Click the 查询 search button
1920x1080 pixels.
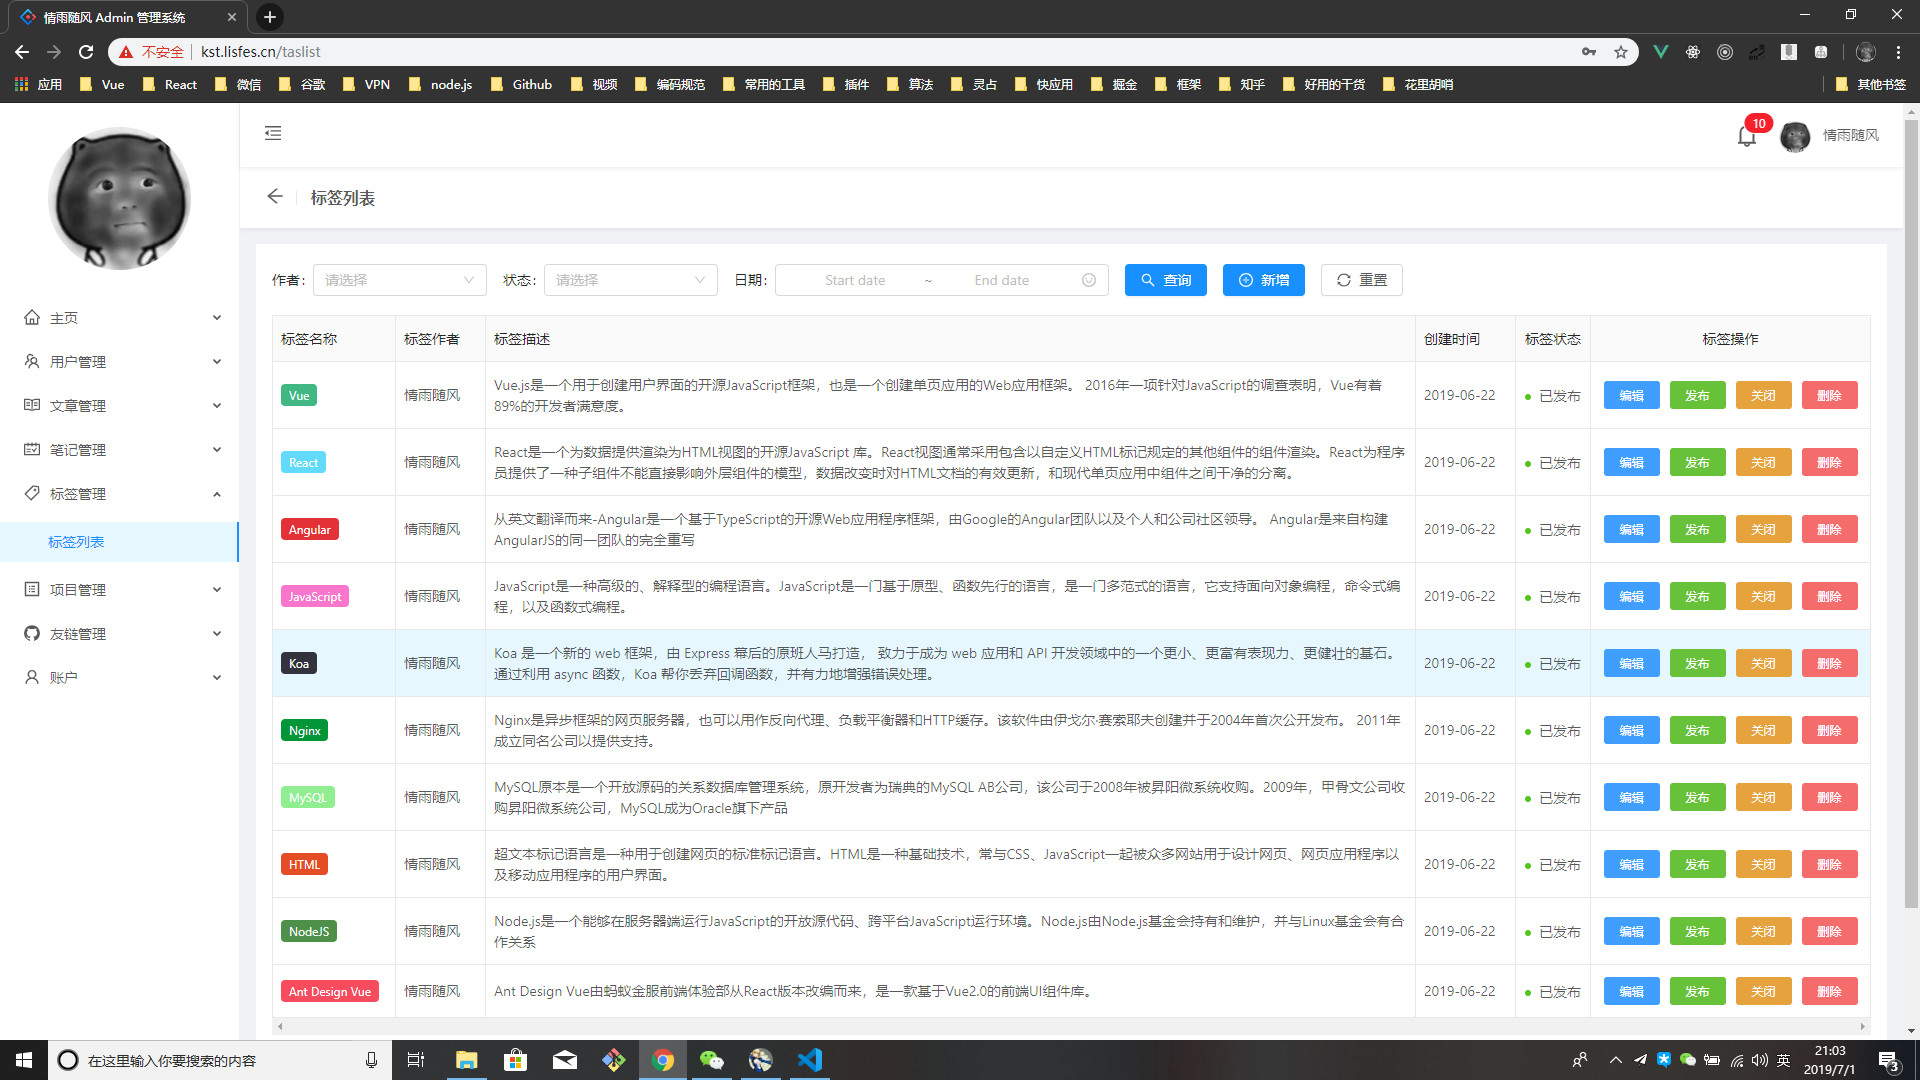(1165, 280)
